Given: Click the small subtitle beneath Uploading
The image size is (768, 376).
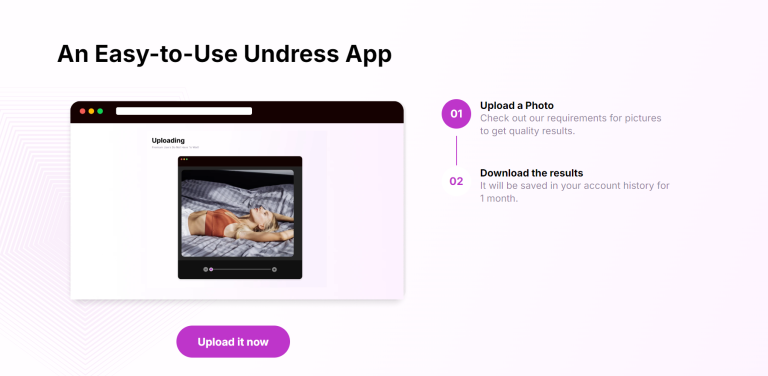Looking at the screenshot, I should 175,147.
